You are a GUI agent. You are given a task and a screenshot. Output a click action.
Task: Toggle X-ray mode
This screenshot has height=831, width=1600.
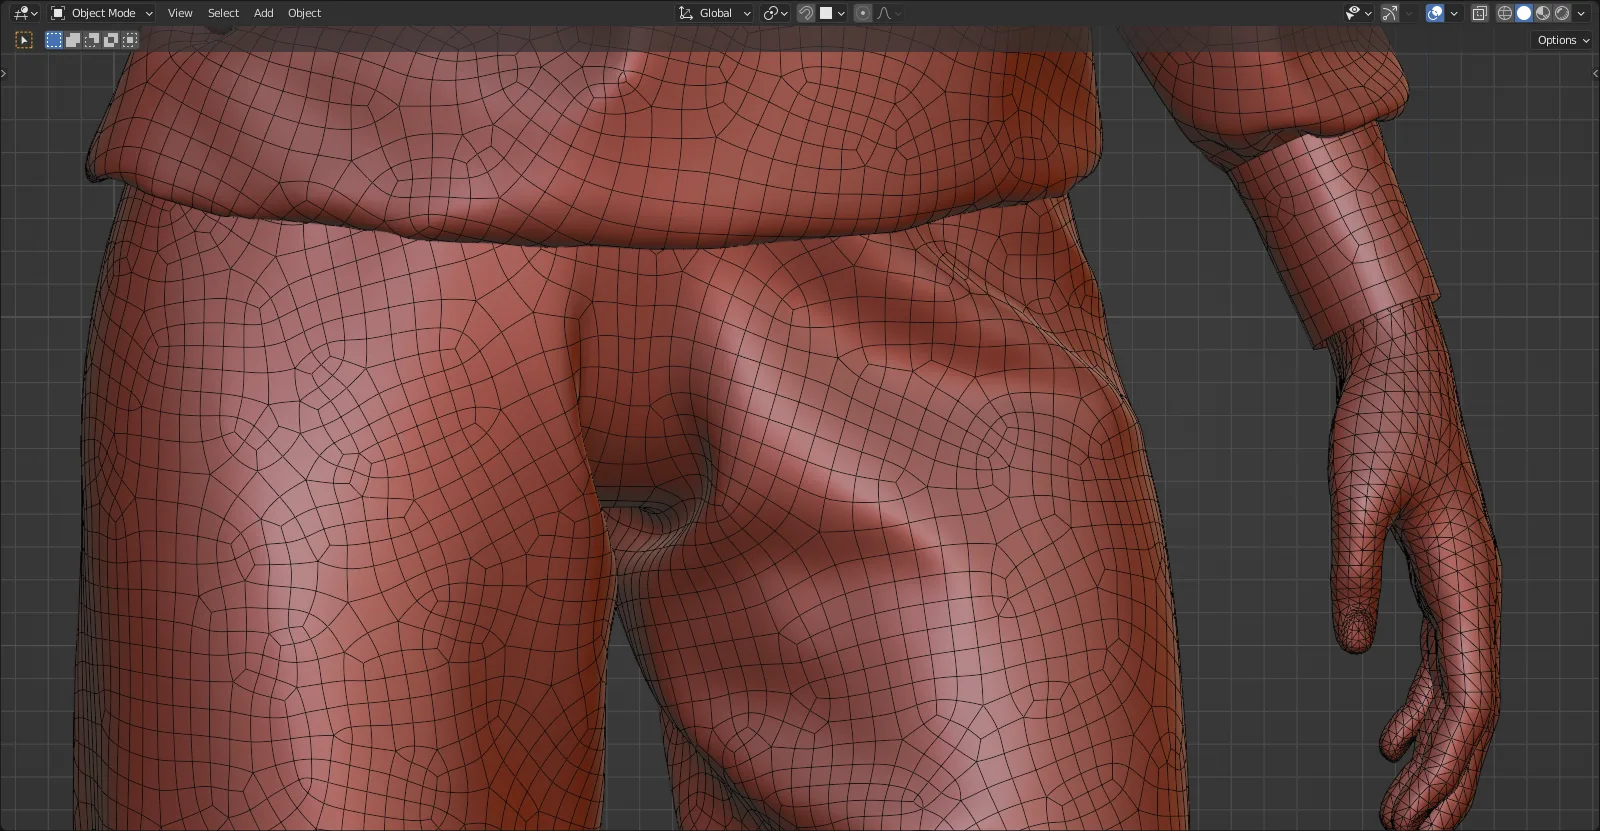click(x=1480, y=13)
